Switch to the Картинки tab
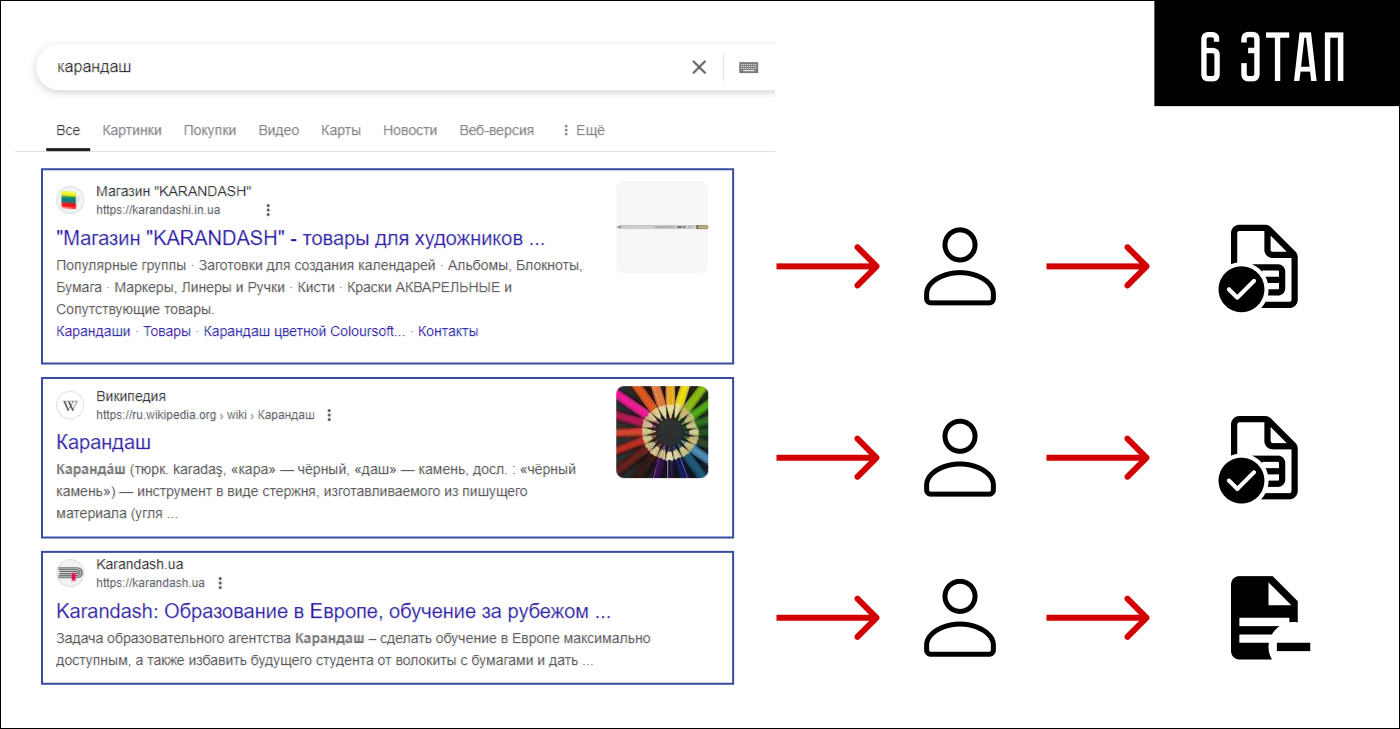This screenshot has width=1400, height=729. tap(131, 130)
